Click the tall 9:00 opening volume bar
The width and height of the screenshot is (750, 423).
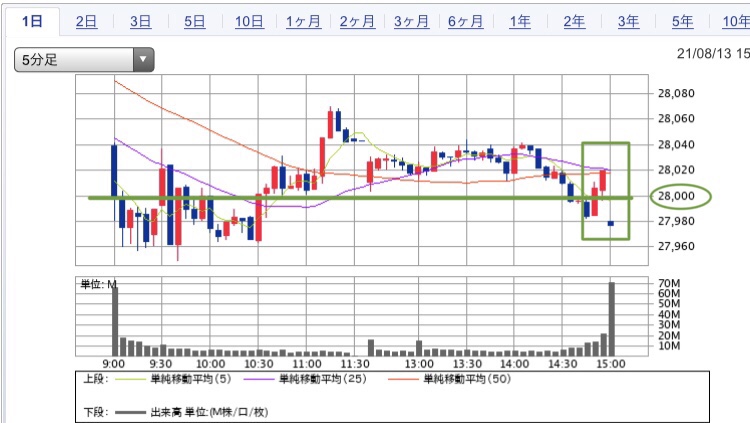point(115,322)
